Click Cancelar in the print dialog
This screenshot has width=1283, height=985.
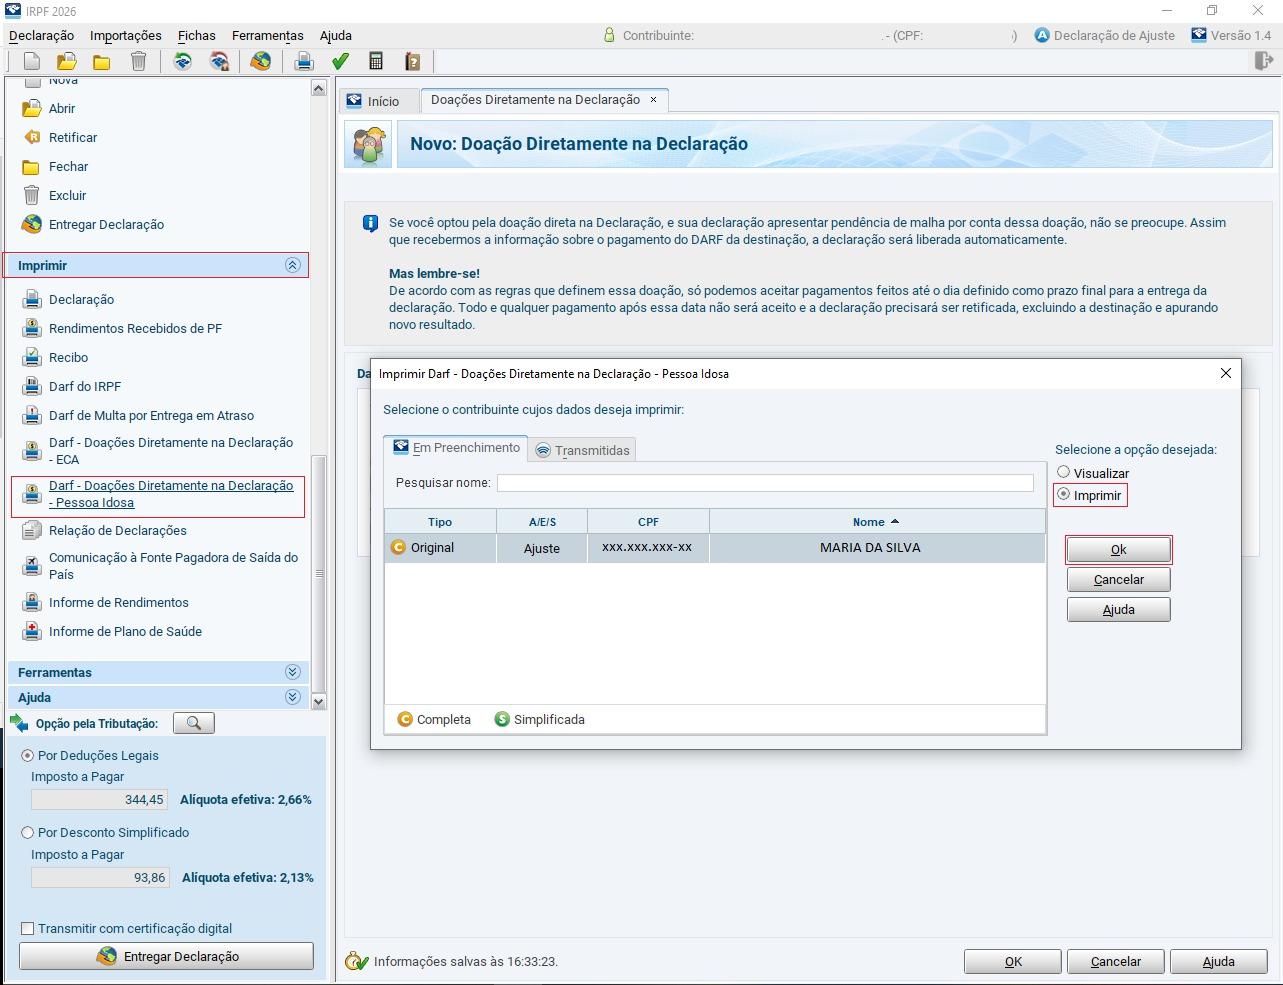pos(1118,579)
